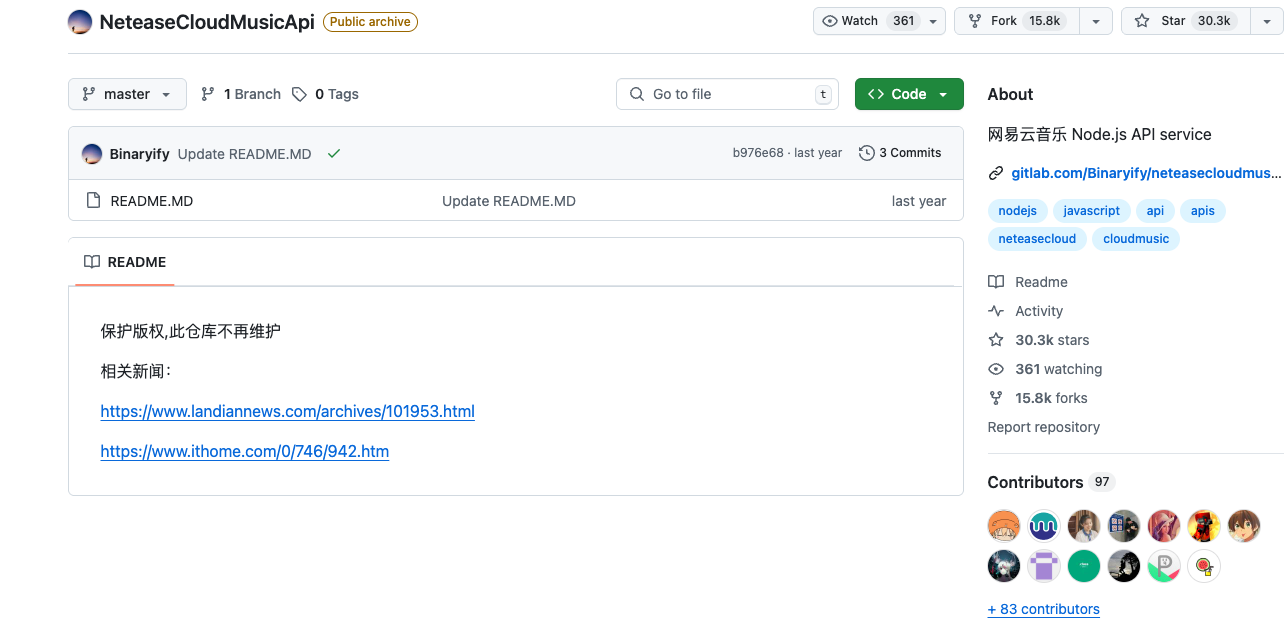Image resolution: width=1286 pixels, height=635 pixels.
Task: Click the README.MD file icon
Action: [x=93, y=201]
